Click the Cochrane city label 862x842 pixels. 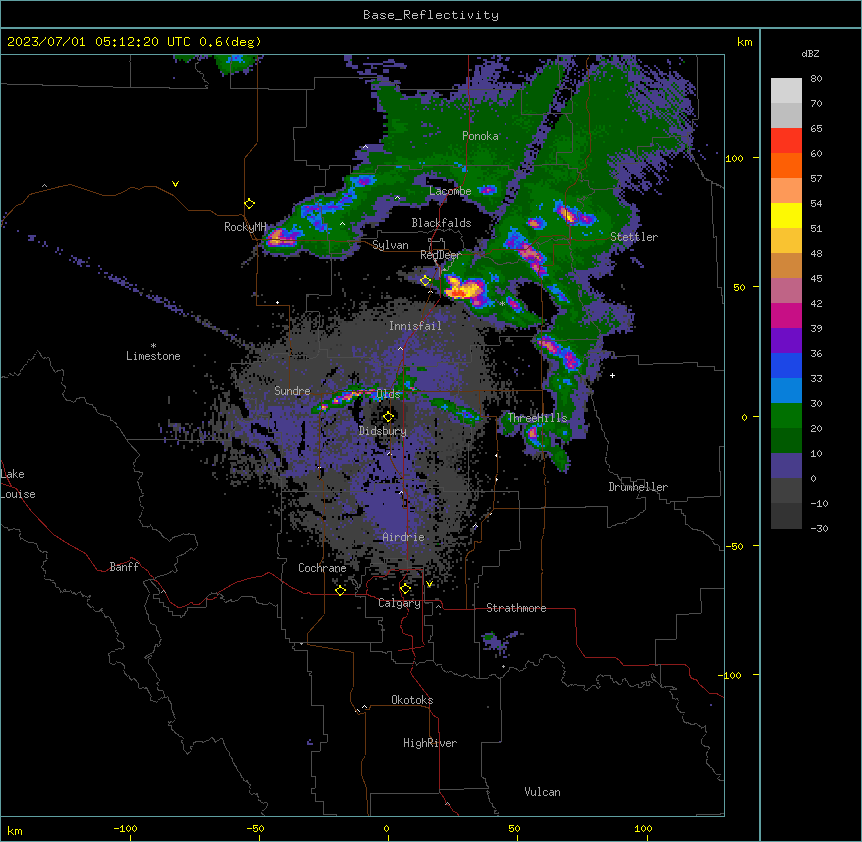[322, 568]
